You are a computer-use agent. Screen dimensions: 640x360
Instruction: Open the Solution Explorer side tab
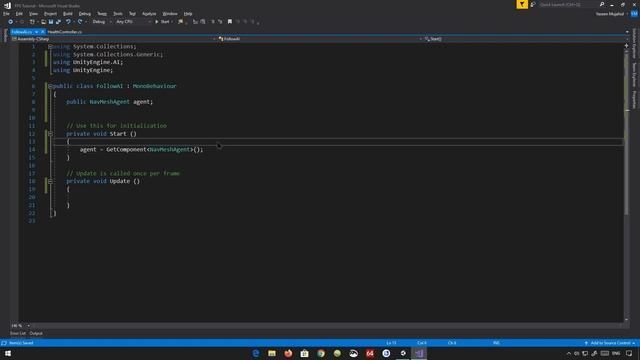point(634,43)
